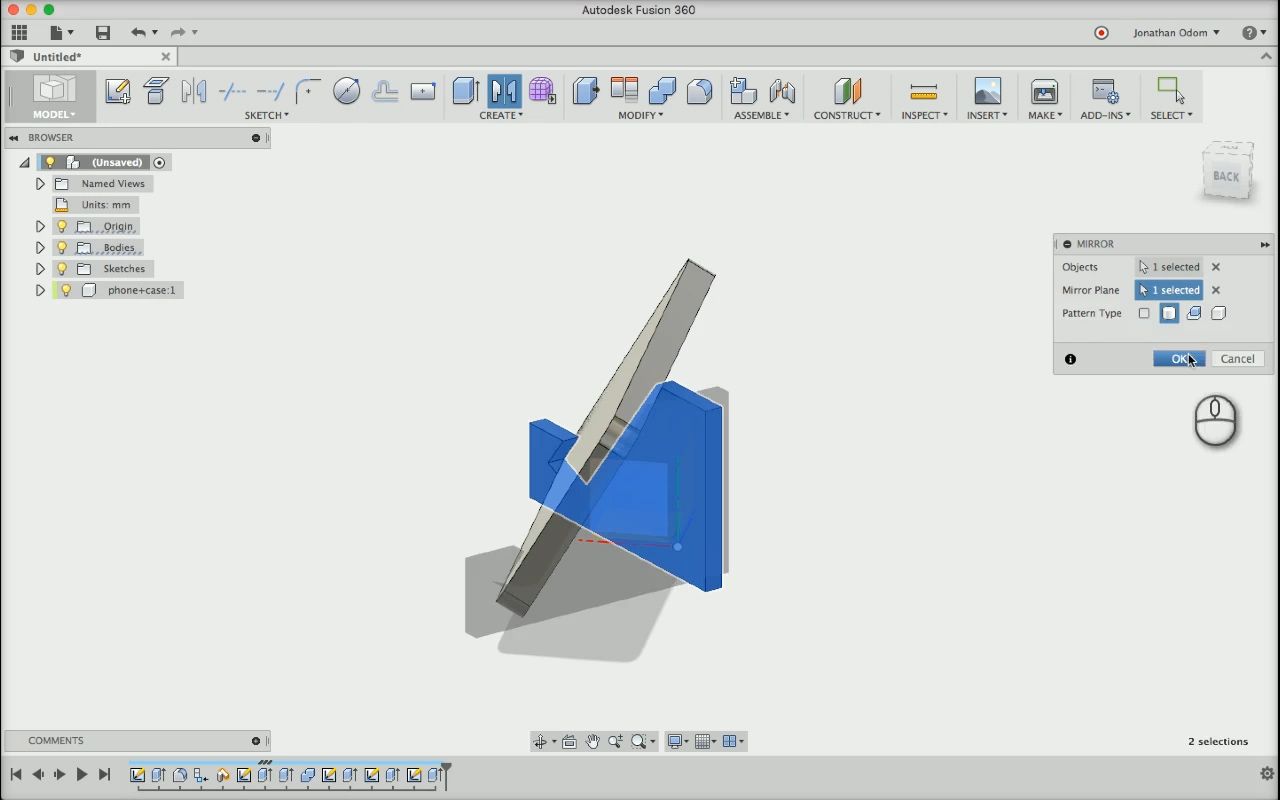1280x800 pixels.
Task: Click the Mirror Plane '1 selected' selector
Action: click(x=1169, y=290)
